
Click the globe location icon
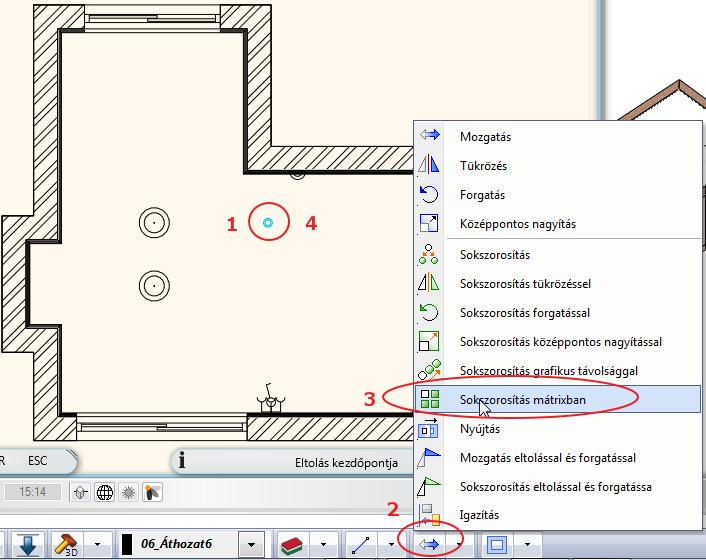point(104,492)
